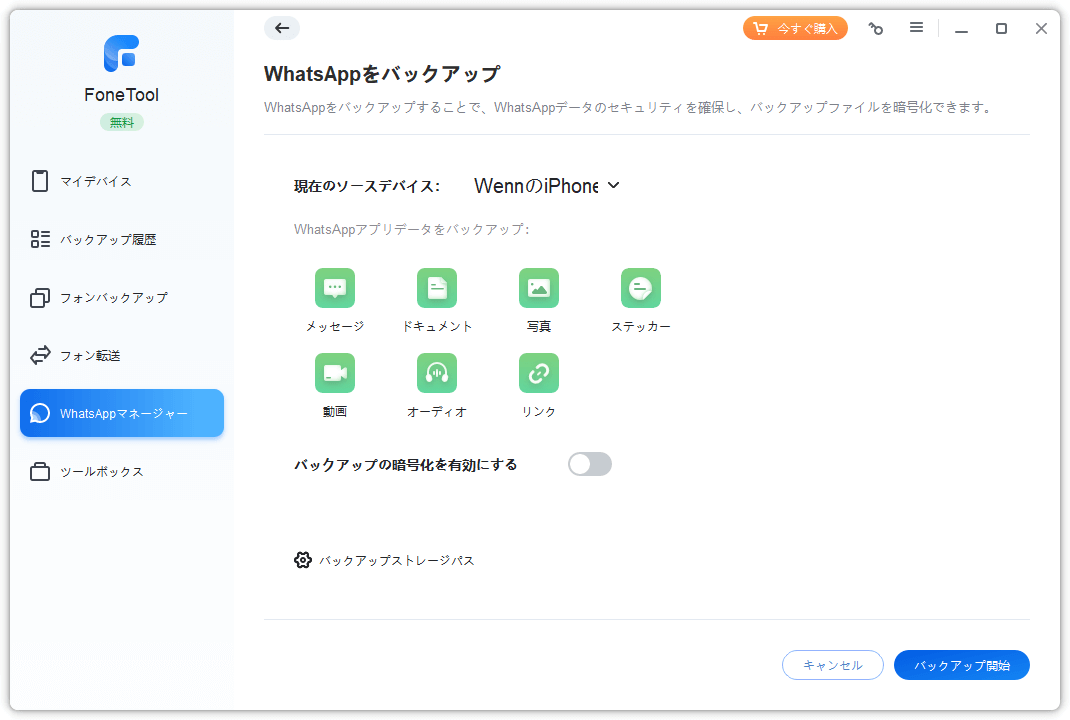Image resolution: width=1070 pixels, height=720 pixels.
Task: Click the リンク (Links) icon
Action: click(539, 373)
